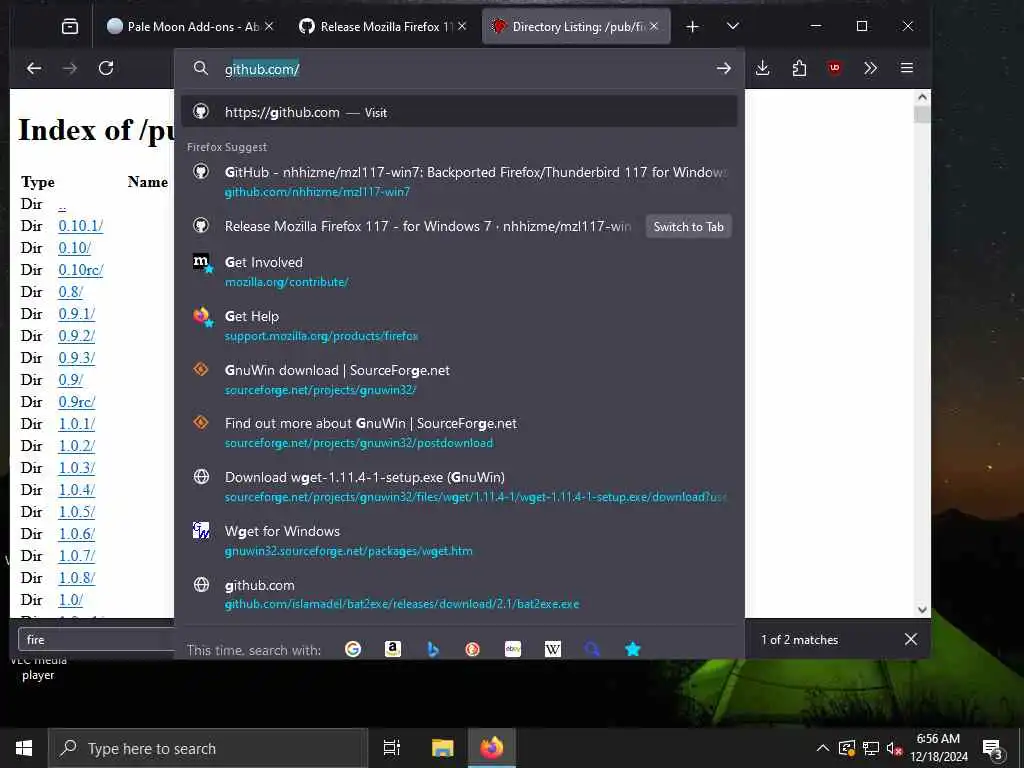Search this time with Wikipedia icon
1024x768 pixels.
point(552,649)
